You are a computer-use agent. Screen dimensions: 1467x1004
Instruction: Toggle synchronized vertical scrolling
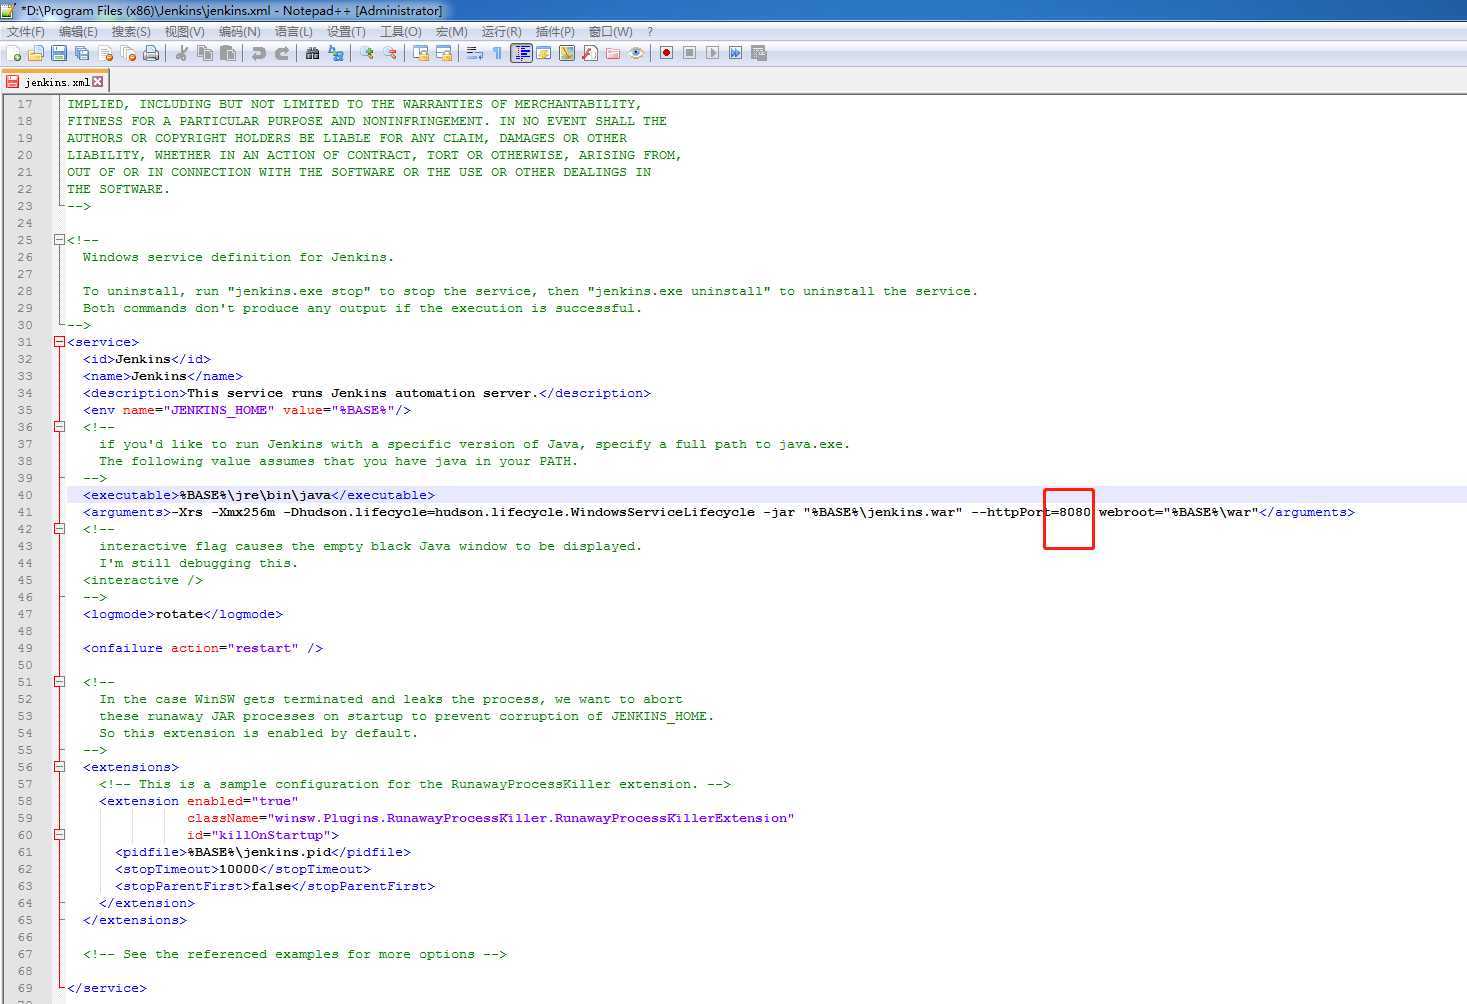point(420,53)
